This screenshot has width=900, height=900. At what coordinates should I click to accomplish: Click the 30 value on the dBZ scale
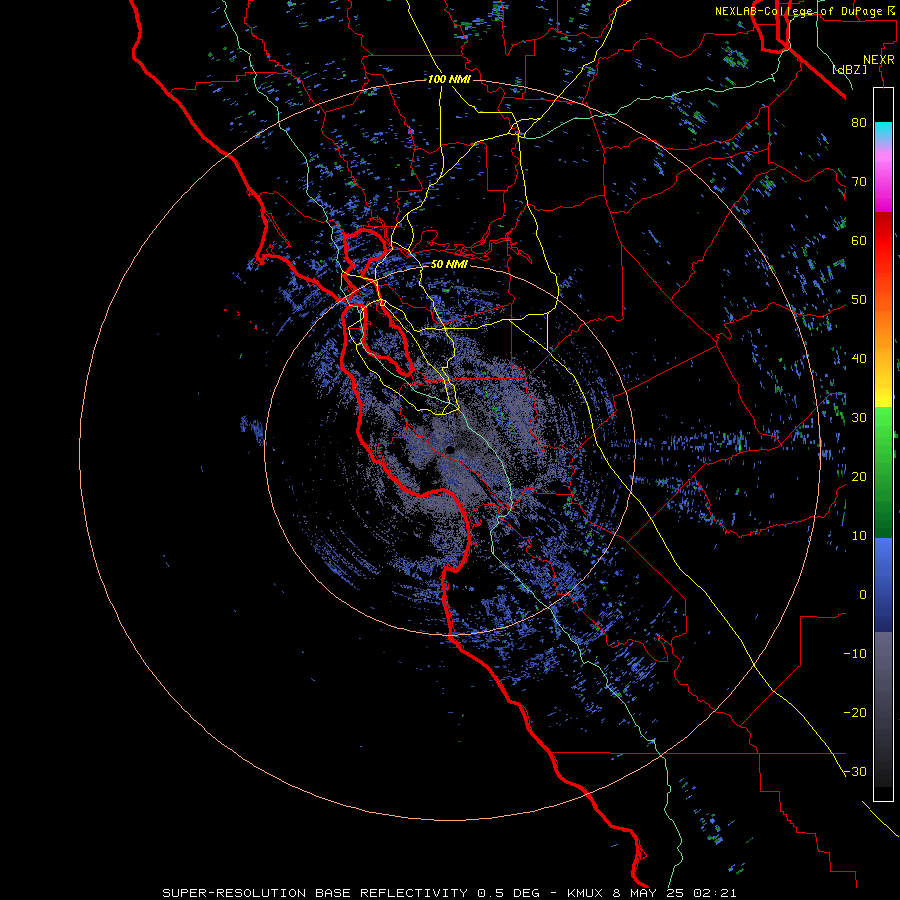[859, 418]
